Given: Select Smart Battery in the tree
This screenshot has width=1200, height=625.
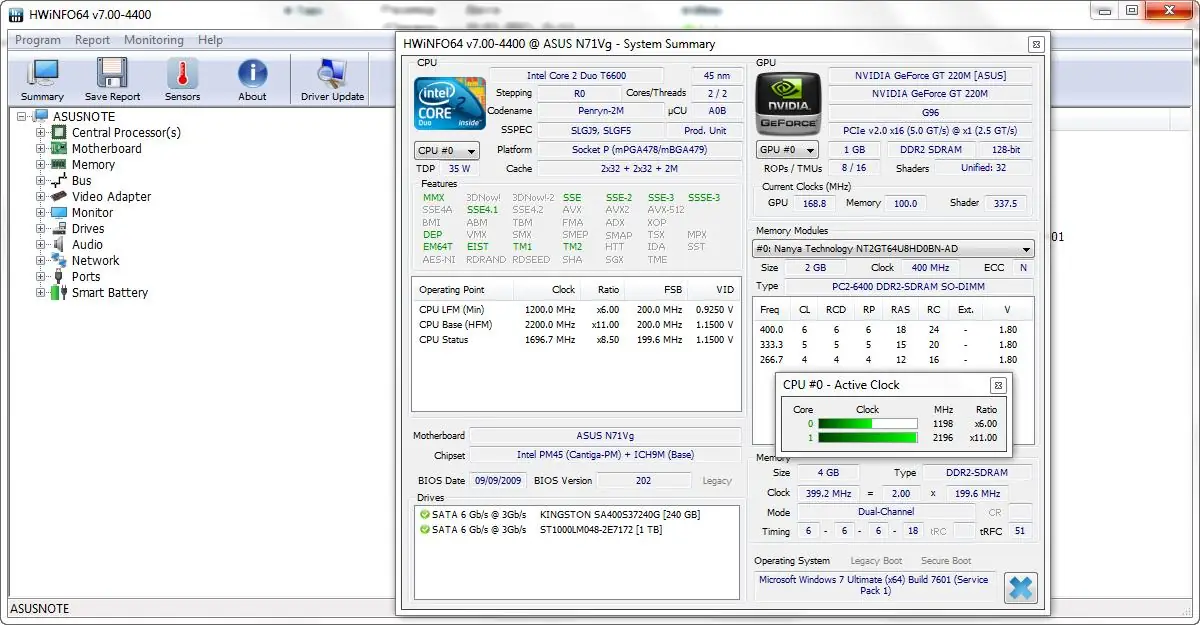Looking at the screenshot, I should 109,293.
